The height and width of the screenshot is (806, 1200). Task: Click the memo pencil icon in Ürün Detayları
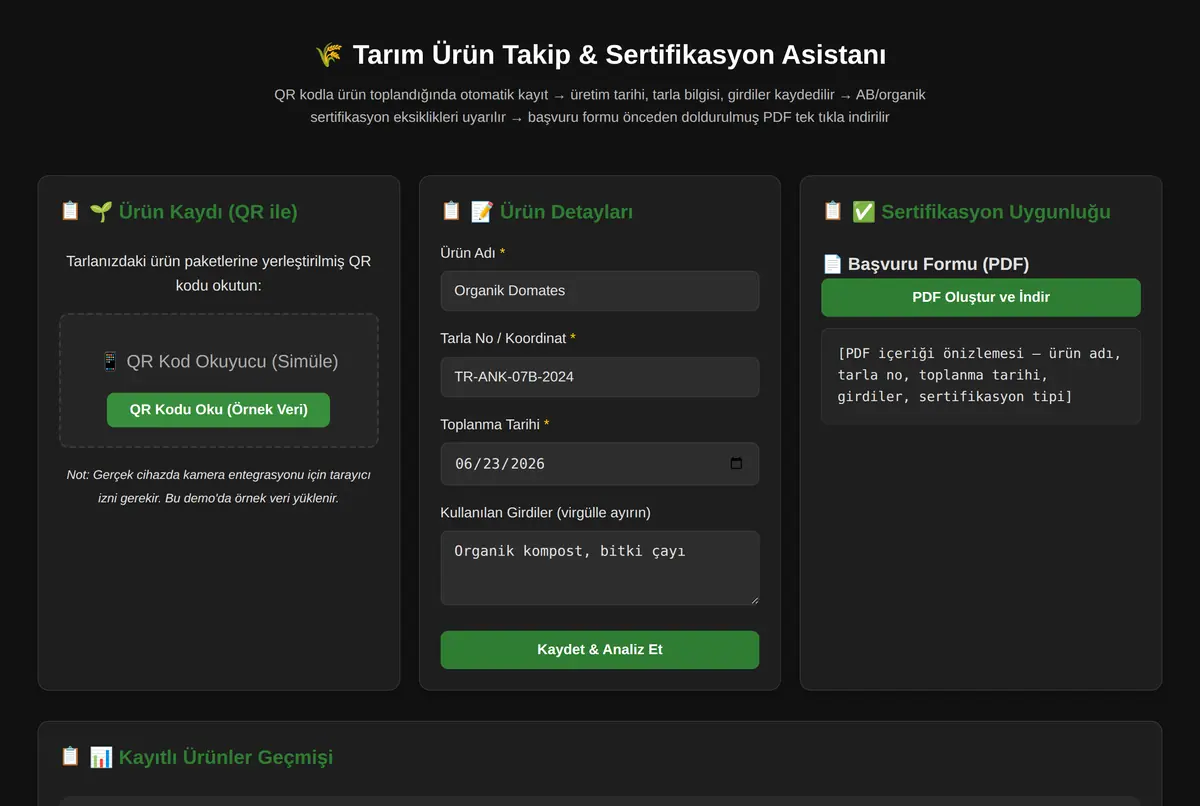pyautogui.click(x=482, y=211)
